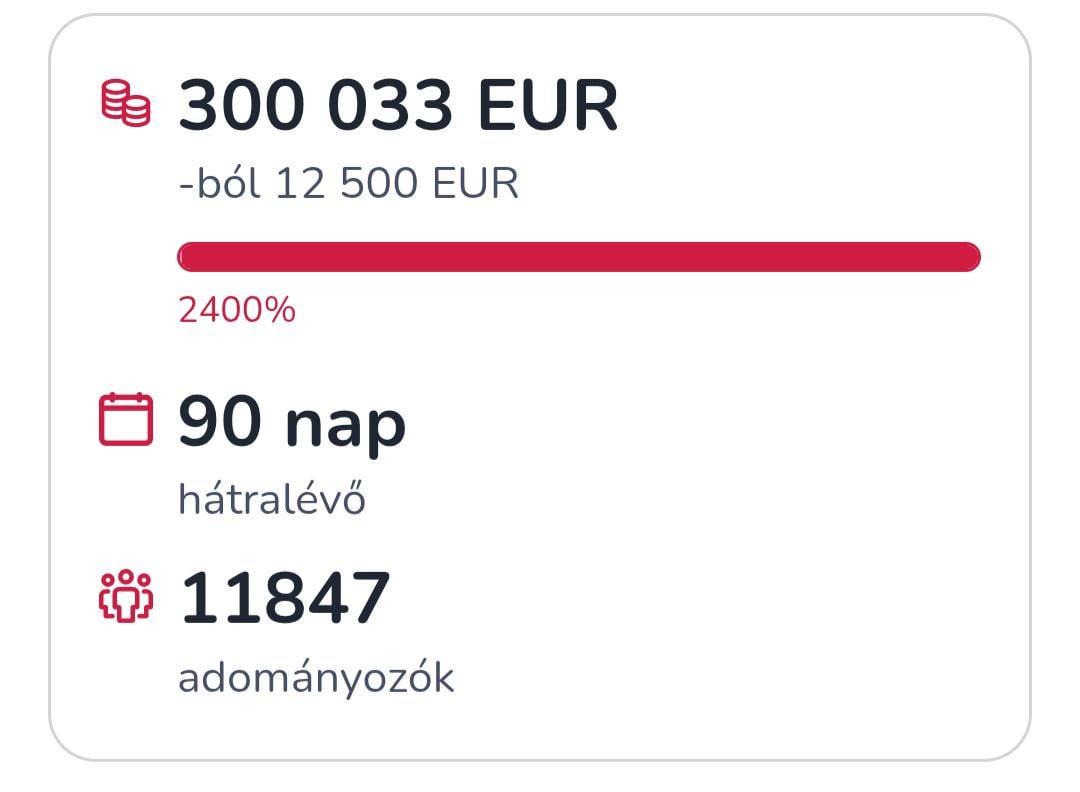
Task: Click the "EUR" in the smaller goal line
Action: (x=475, y=183)
